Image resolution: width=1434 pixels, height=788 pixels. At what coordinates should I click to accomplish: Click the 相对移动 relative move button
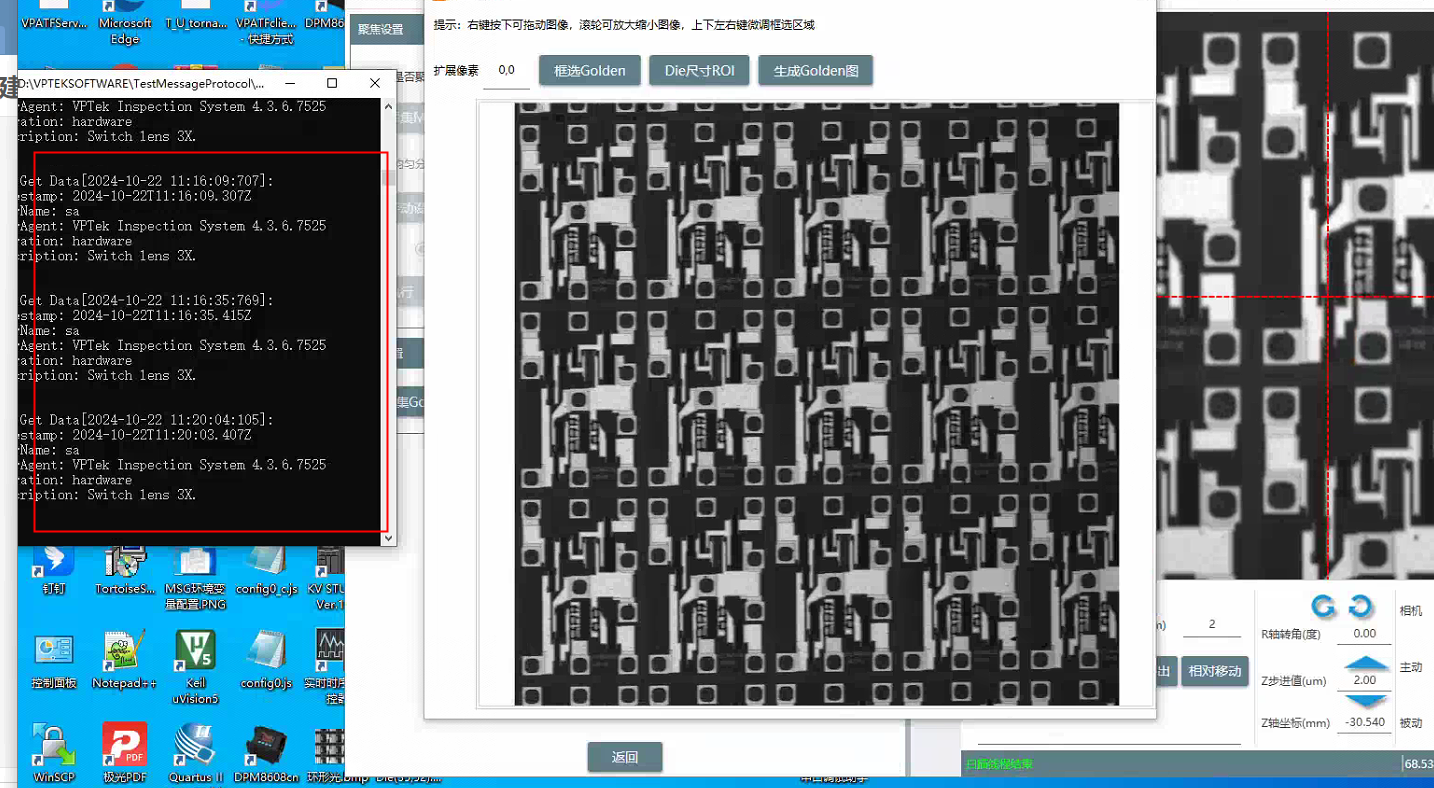click(x=1215, y=671)
